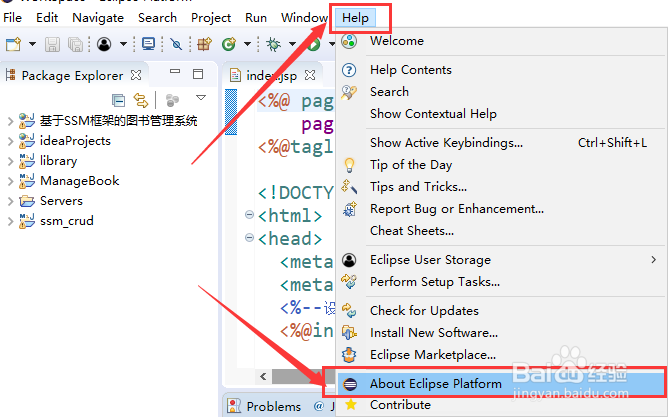Click the Help menu
Screen dimensions: 668x417
[355, 18]
